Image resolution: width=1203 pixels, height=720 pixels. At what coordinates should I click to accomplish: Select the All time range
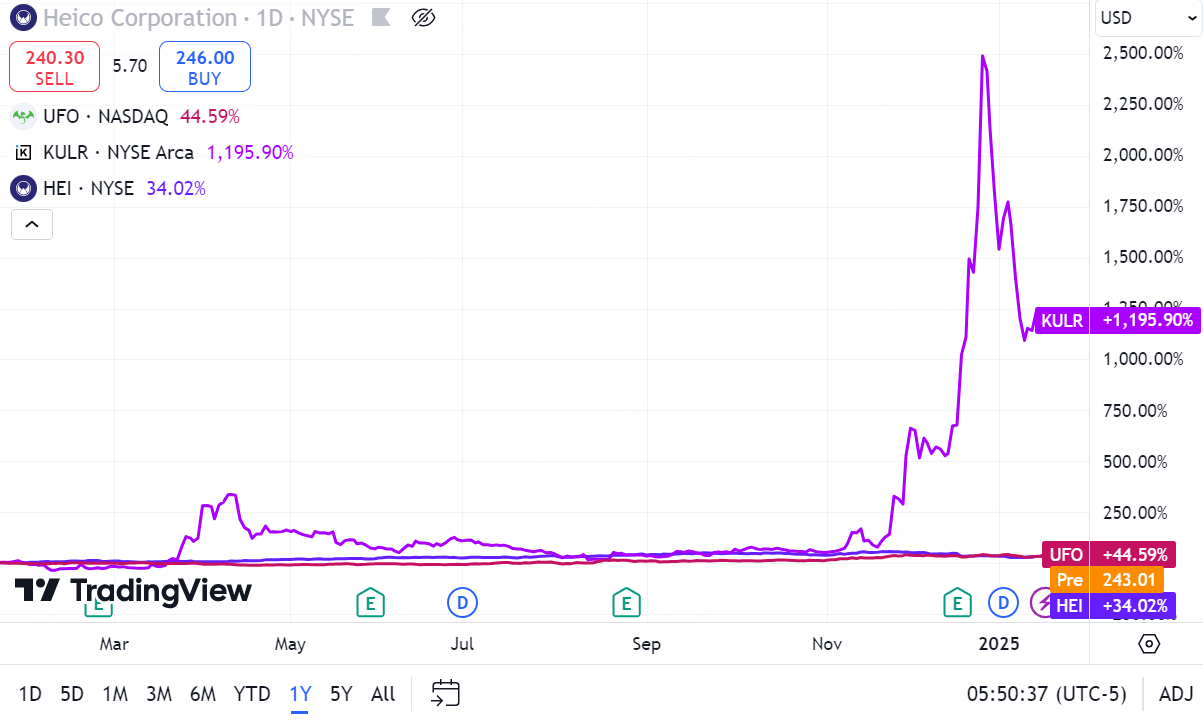pos(383,693)
